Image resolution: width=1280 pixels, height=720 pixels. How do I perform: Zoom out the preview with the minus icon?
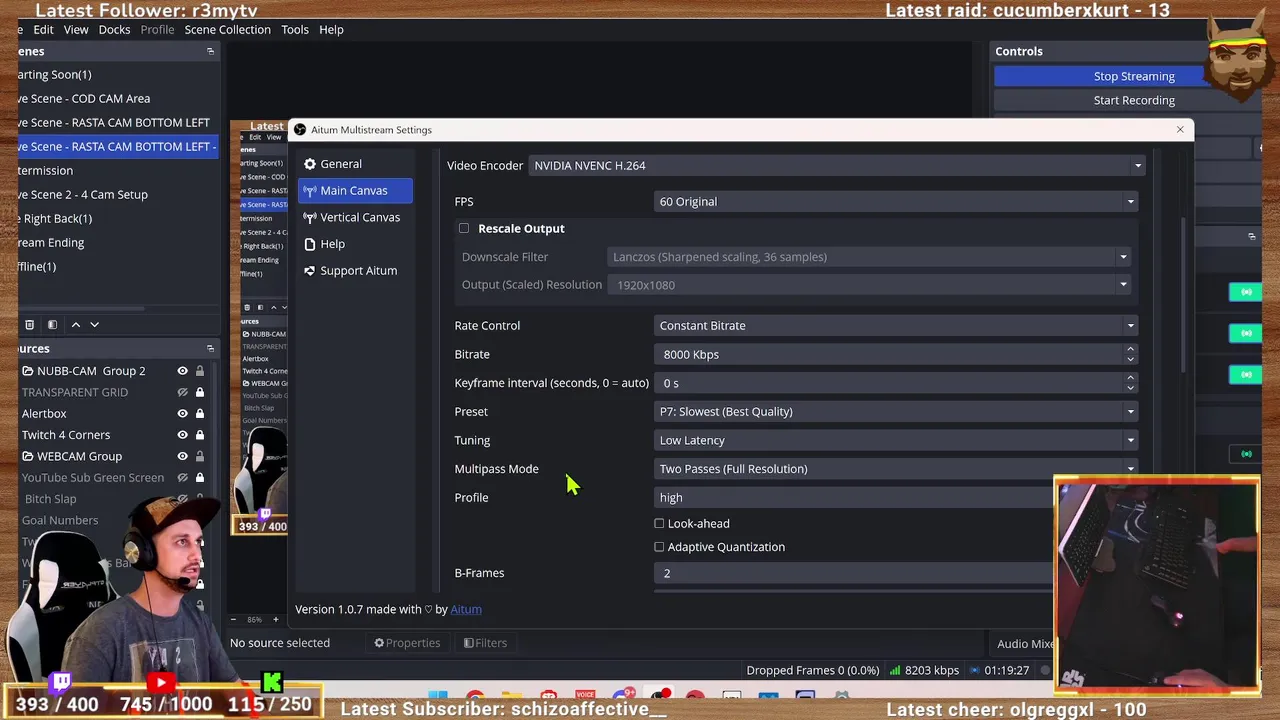click(234, 619)
